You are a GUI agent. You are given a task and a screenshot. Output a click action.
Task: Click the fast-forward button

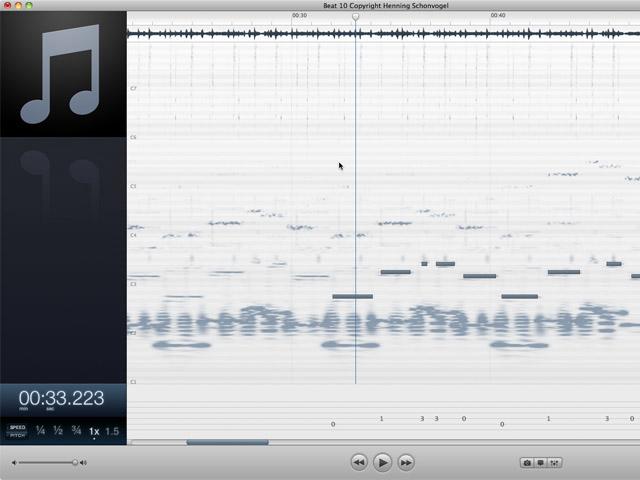tap(406, 462)
